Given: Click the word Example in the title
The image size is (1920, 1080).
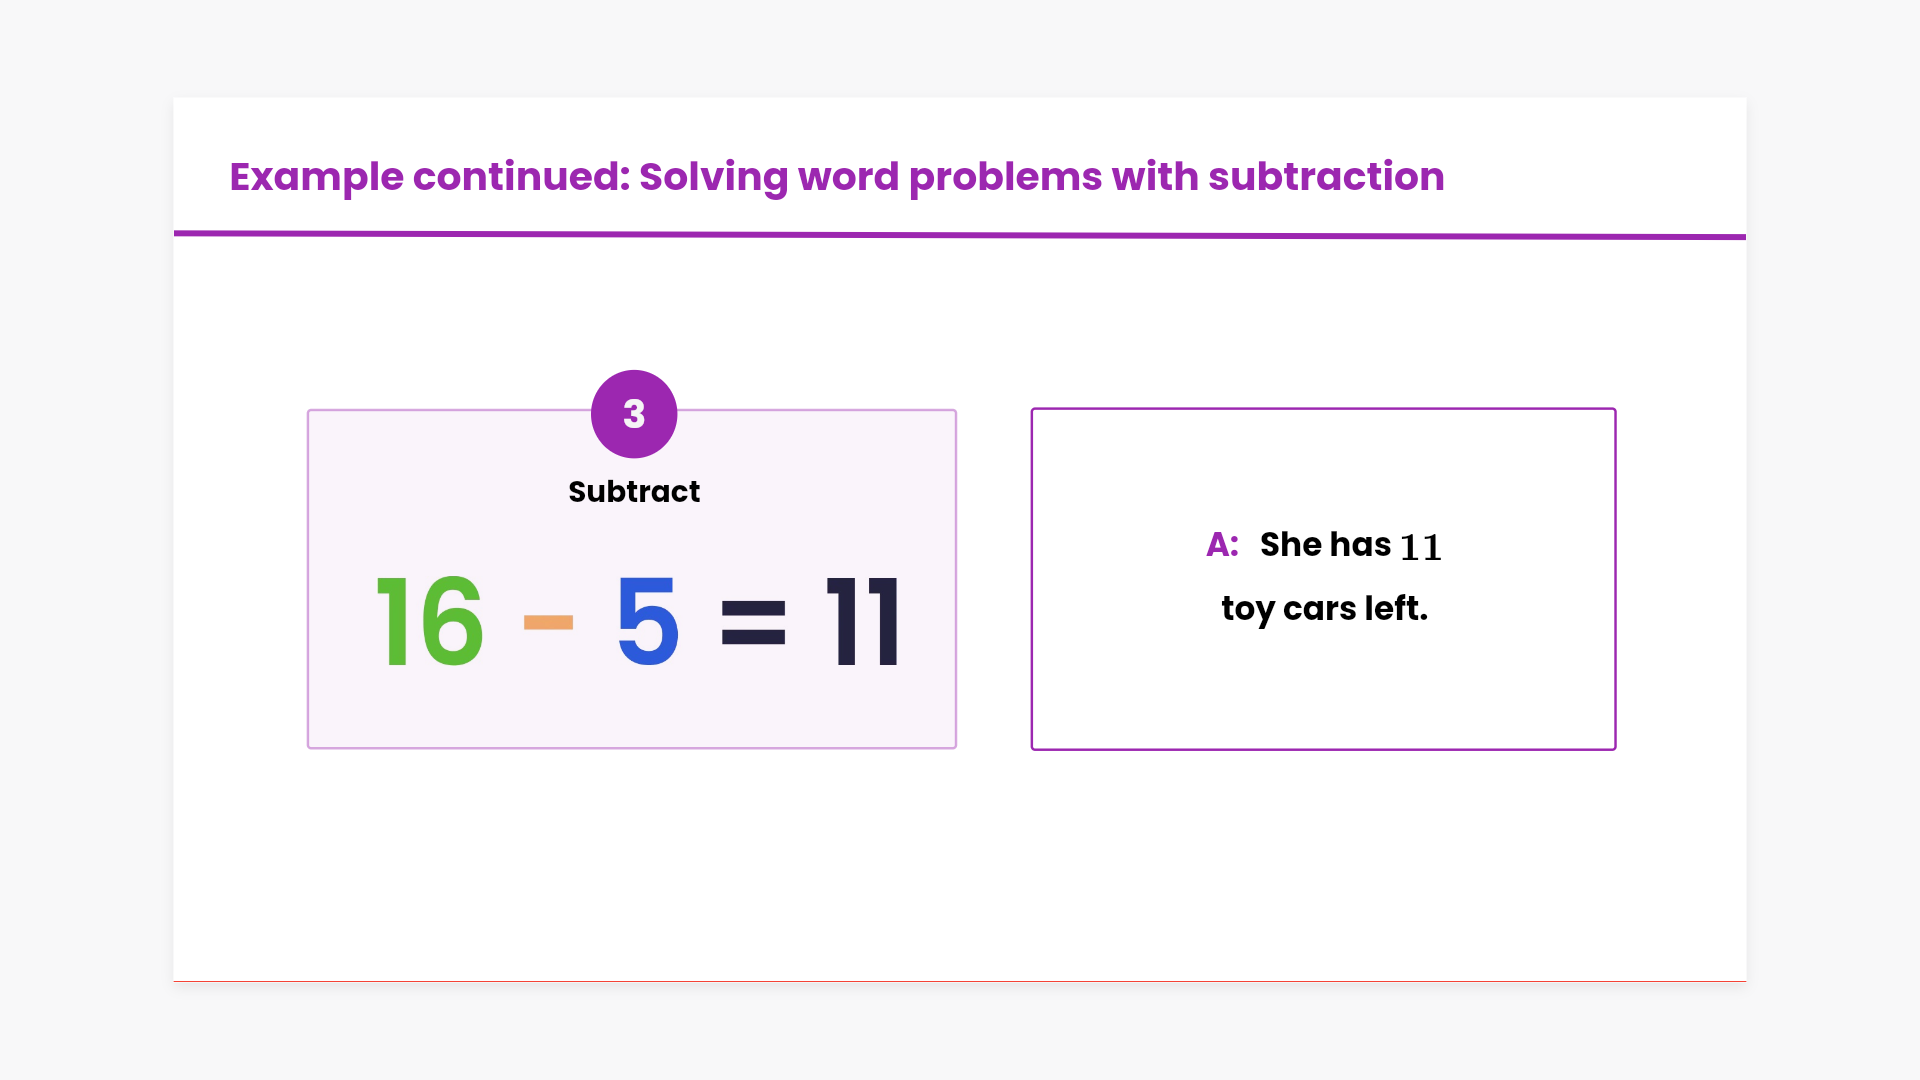Looking at the screenshot, I should pos(316,177).
